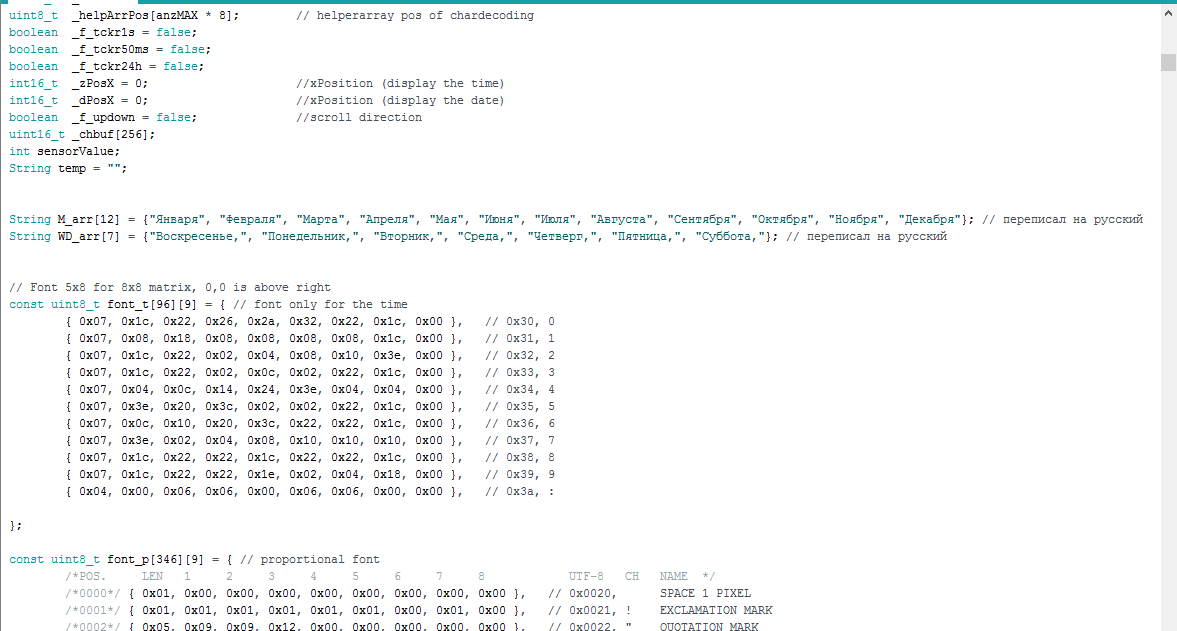Screen dimensions: 1177x631
Task: Click the "Апреля" month string
Action: [387, 220]
